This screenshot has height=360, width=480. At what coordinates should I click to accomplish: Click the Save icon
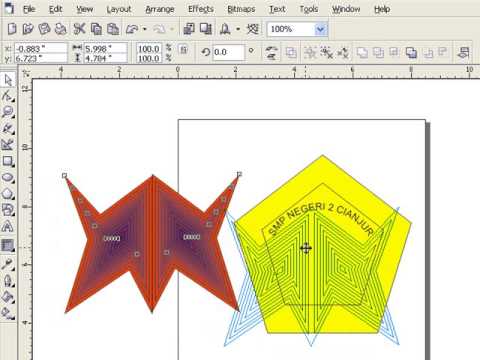(x=44, y=29)
